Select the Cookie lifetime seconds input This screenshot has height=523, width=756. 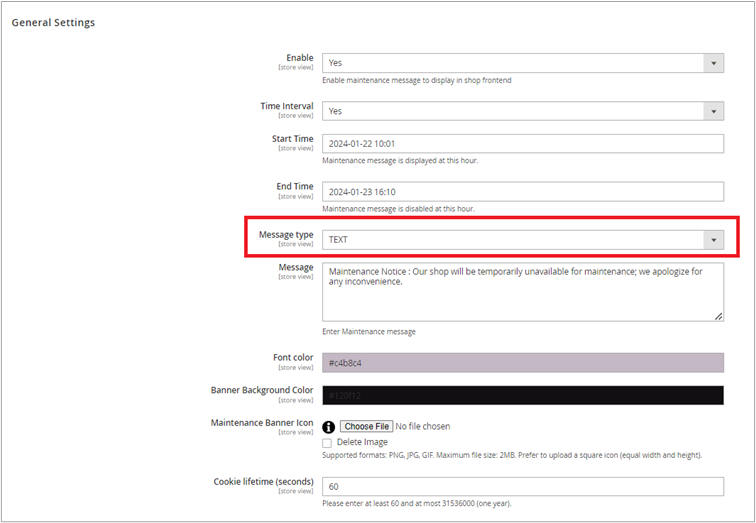(522, 486)
